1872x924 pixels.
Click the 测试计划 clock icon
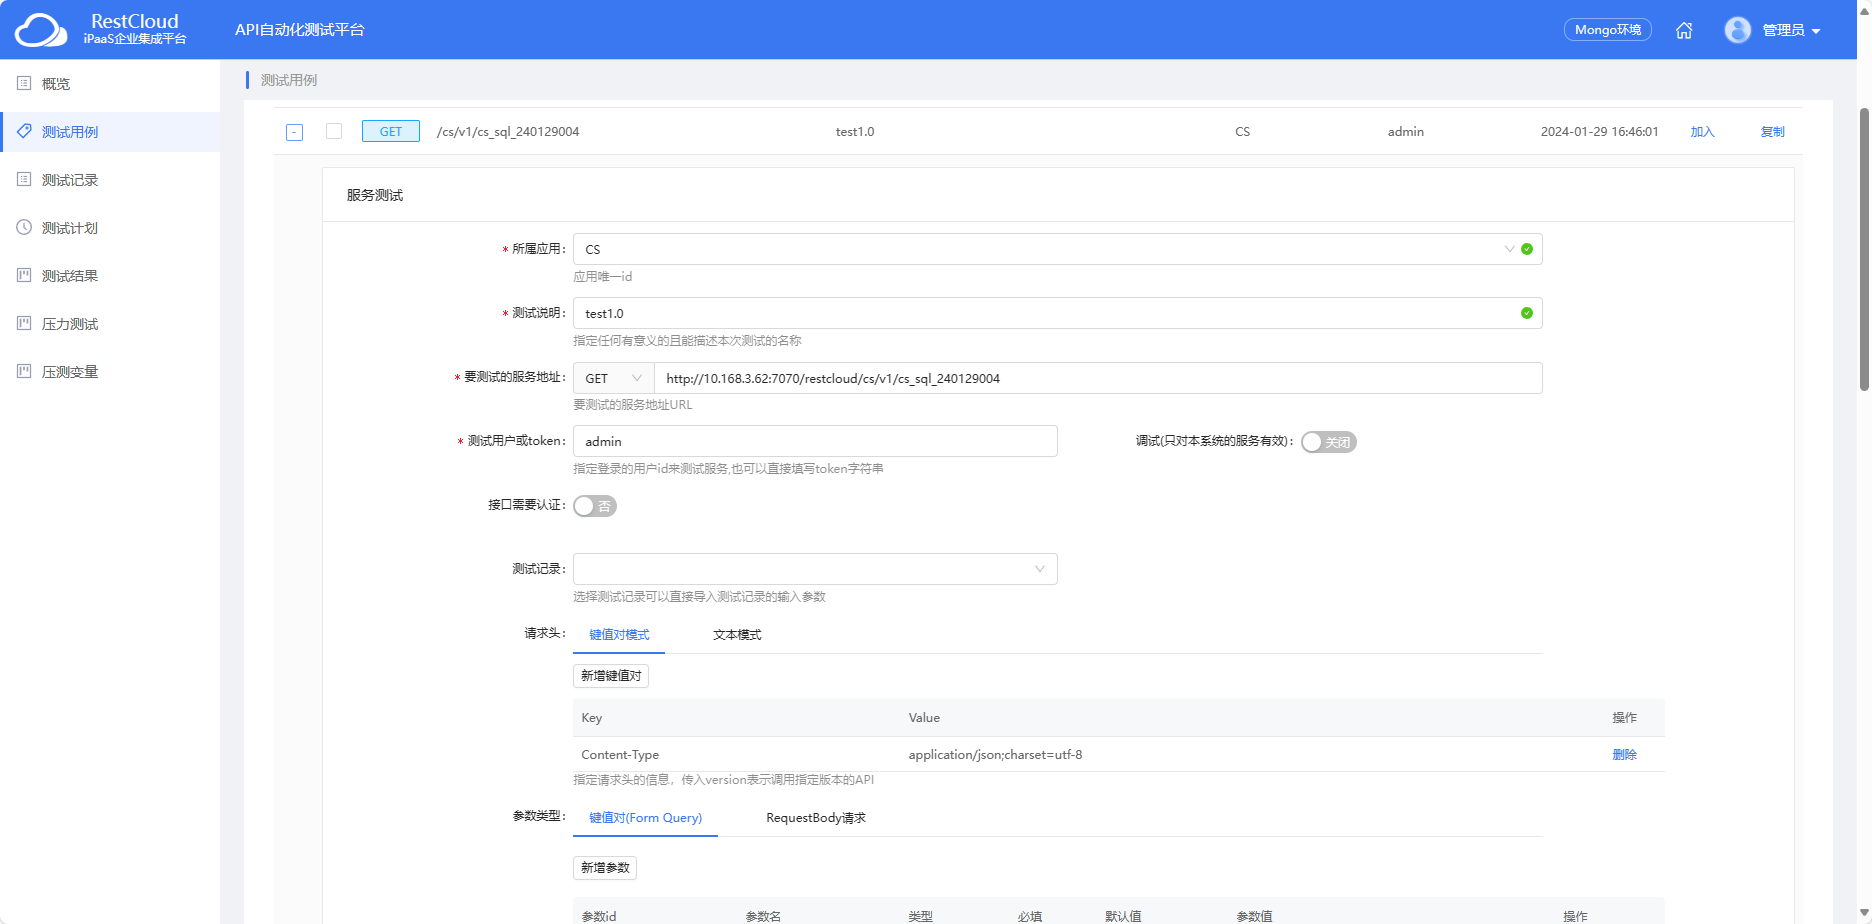tap(24, 227)
